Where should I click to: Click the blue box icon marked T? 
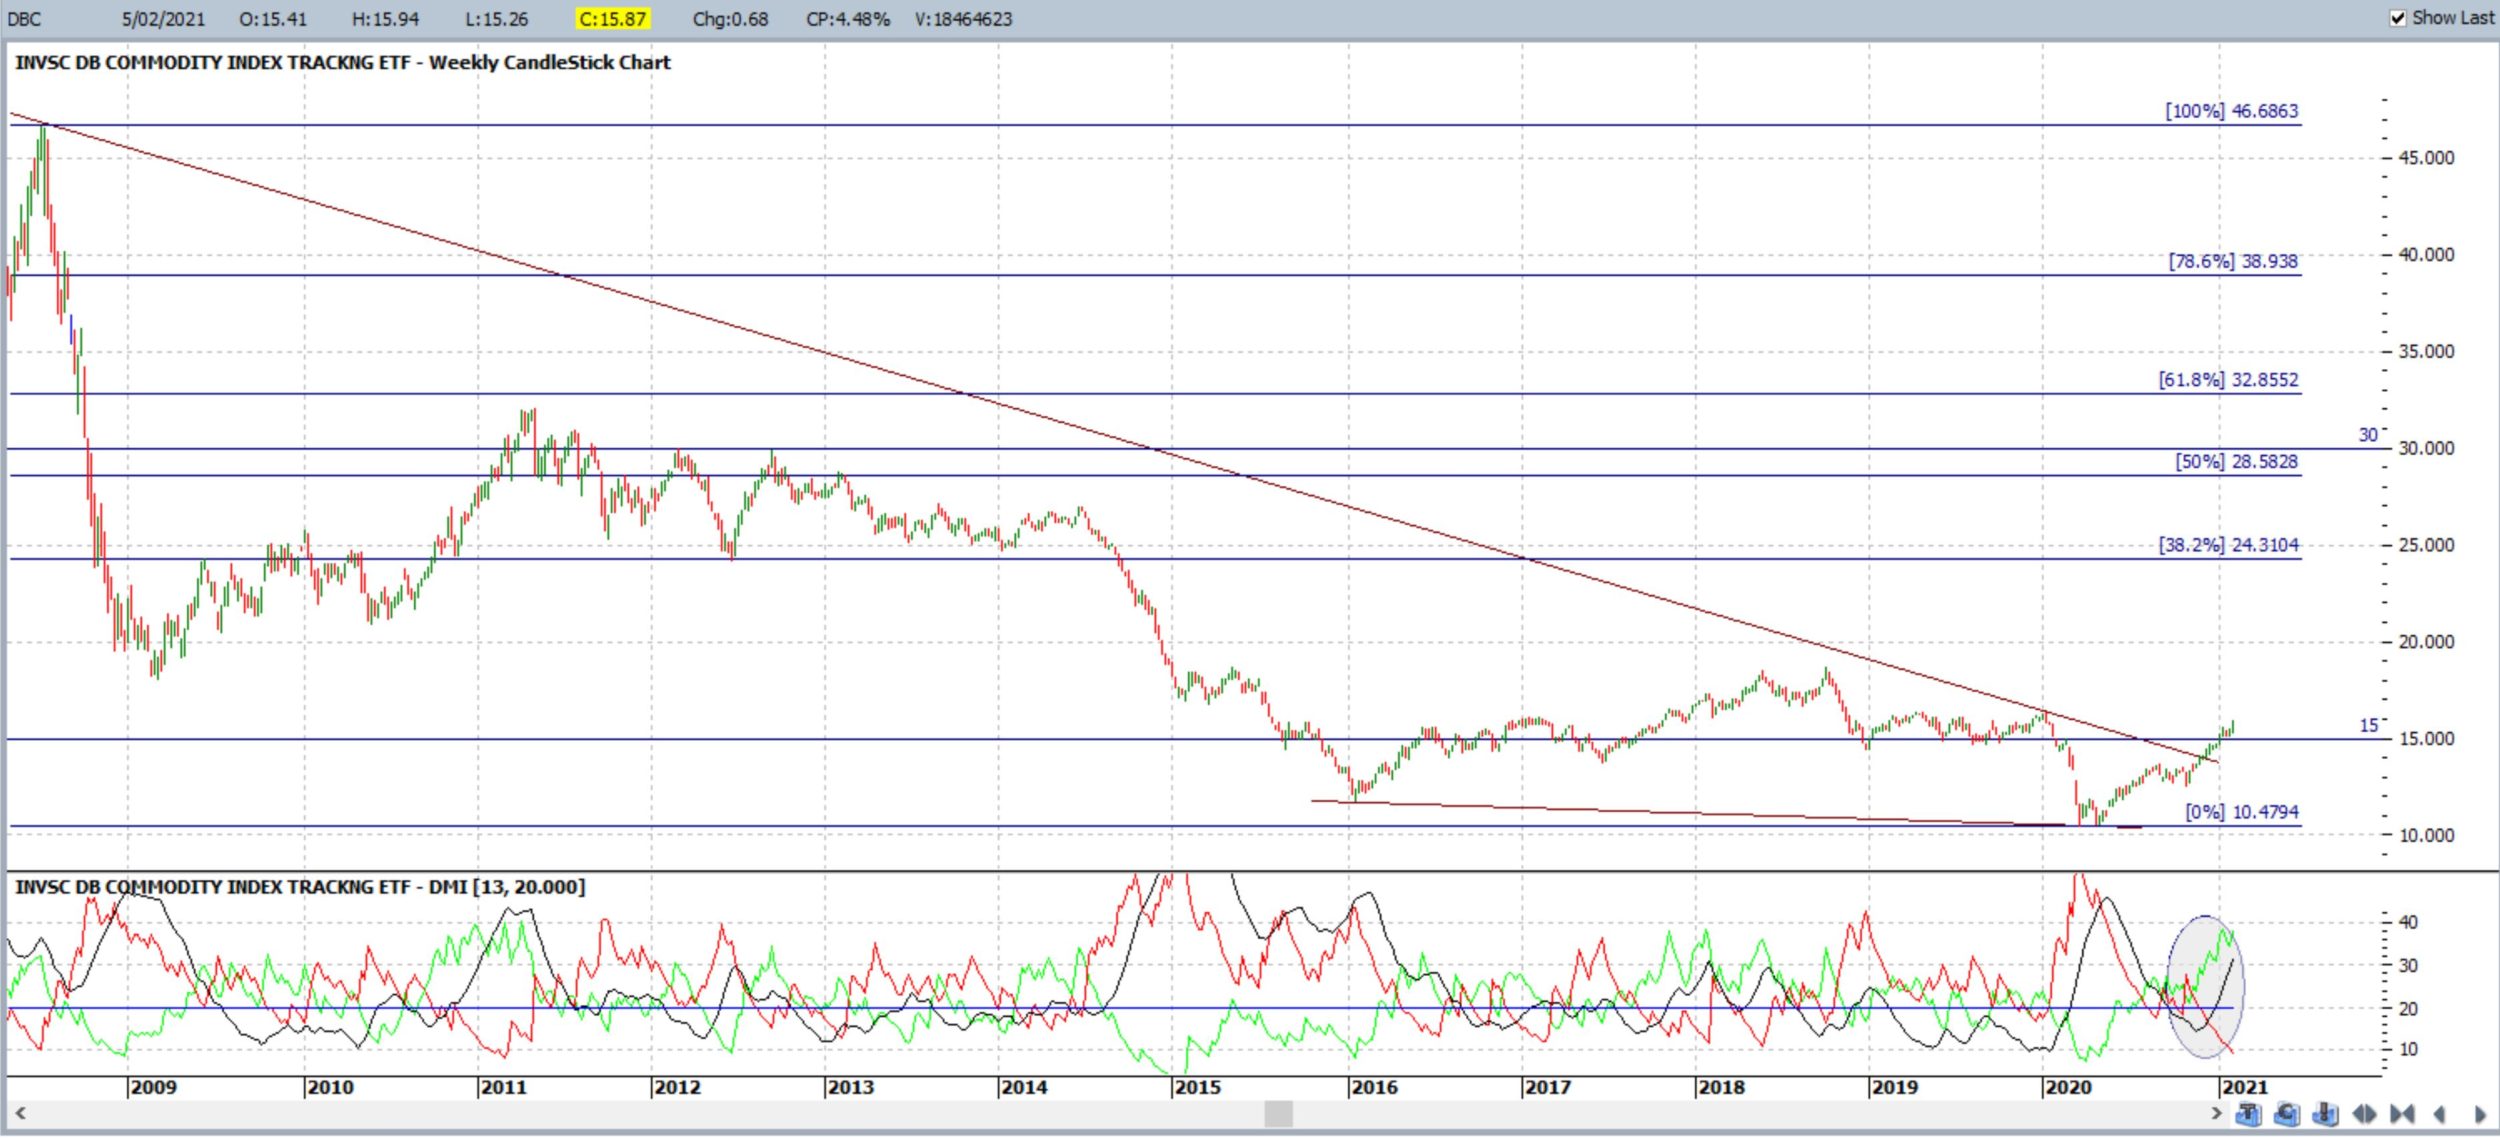pos(2249,1113)
